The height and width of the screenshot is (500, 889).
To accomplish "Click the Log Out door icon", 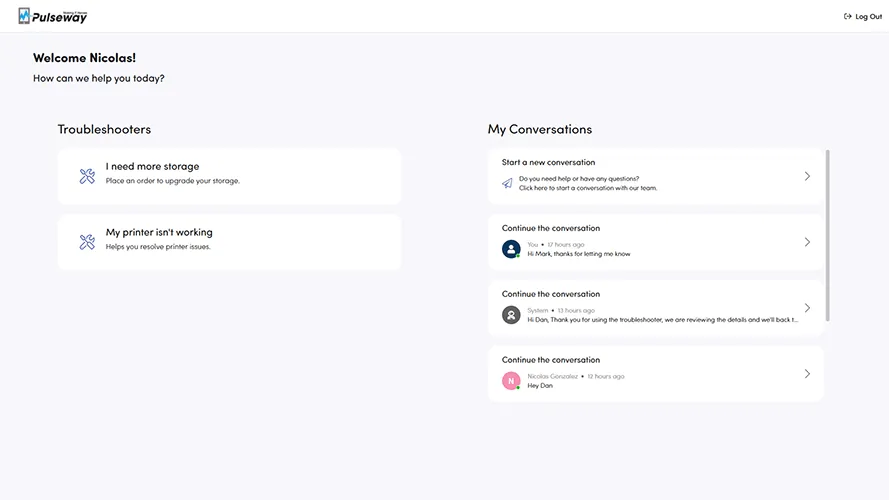I will [x=848, y=16].
